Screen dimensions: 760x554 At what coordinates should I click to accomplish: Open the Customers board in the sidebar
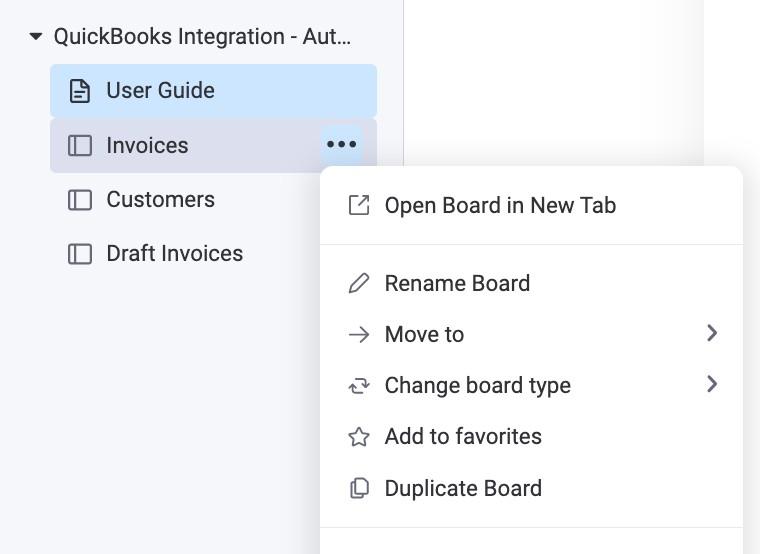[160, 200]
